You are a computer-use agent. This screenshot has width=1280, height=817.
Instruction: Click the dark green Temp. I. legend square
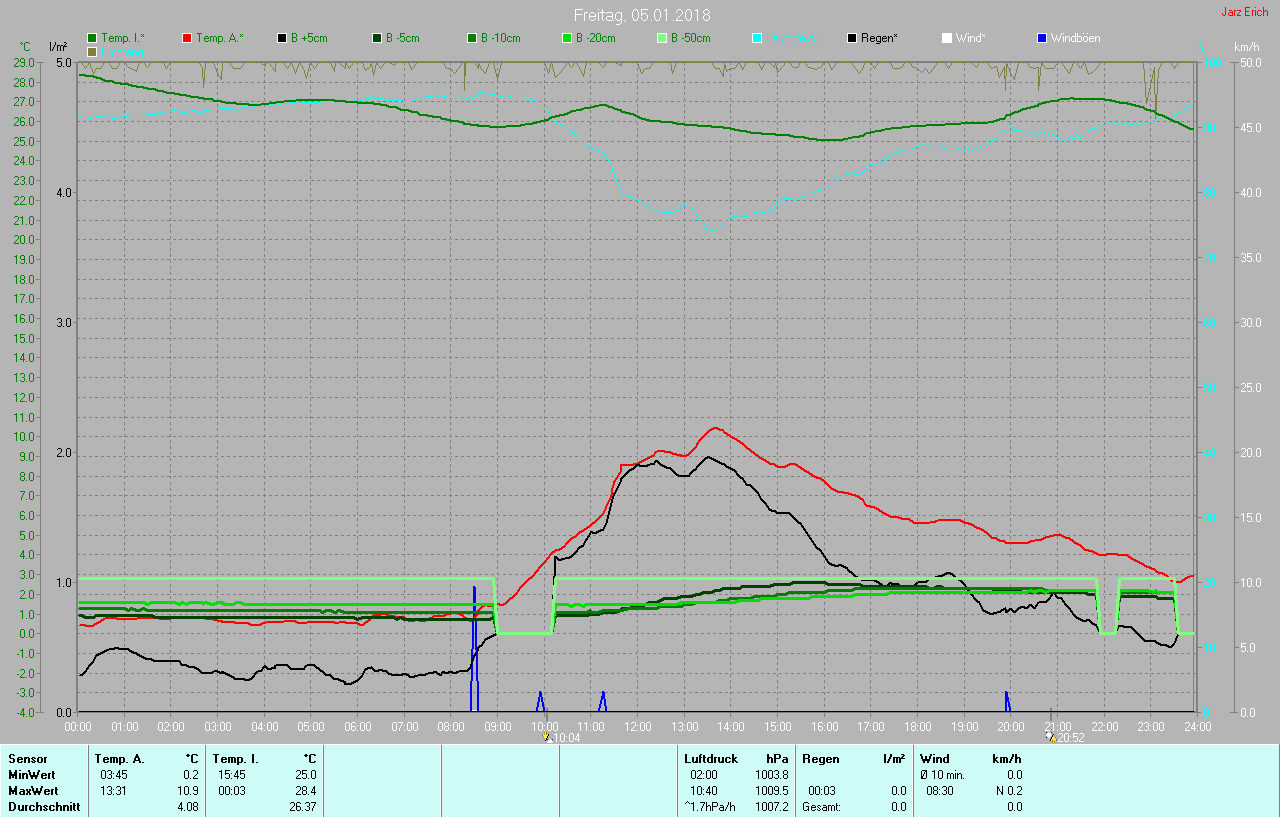(92, 38)
